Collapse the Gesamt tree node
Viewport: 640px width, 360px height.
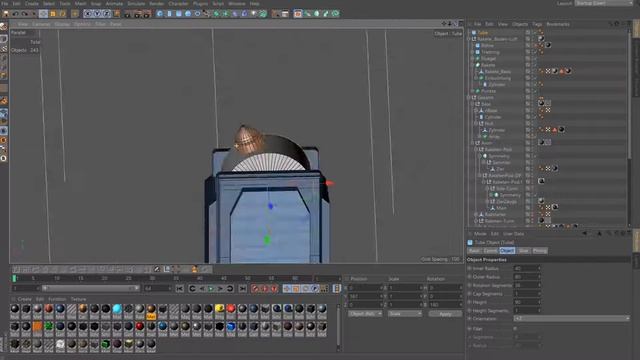click(x=469, y=98)
